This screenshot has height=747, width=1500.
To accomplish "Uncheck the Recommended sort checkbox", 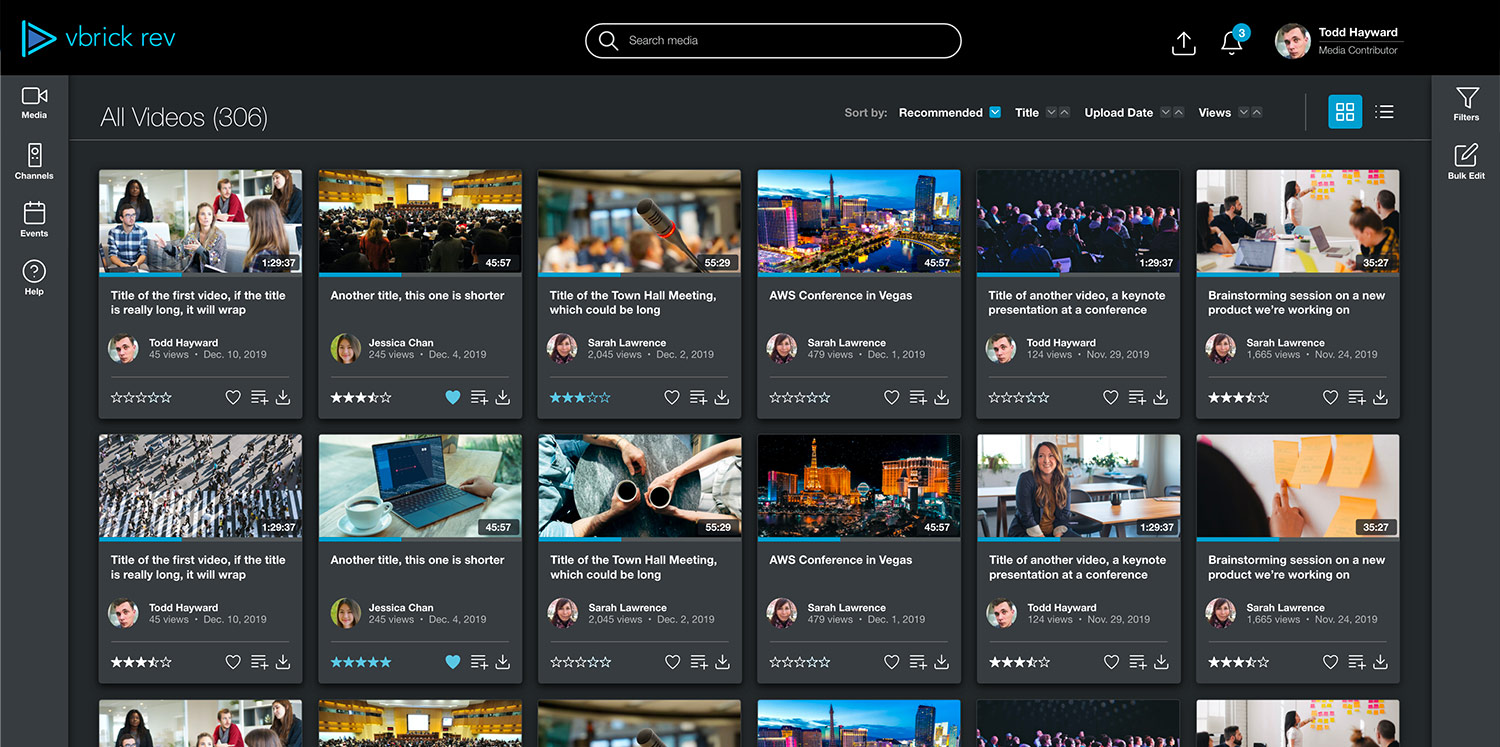I will point(995,112).
